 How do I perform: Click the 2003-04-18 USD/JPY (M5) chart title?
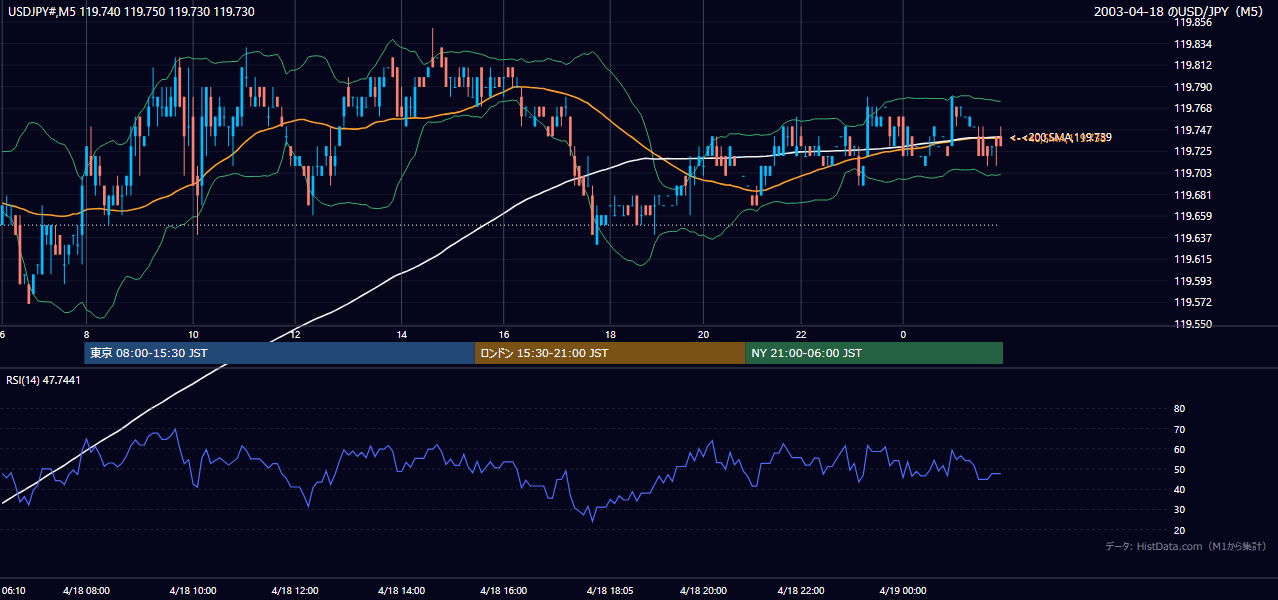[1180, 12]
